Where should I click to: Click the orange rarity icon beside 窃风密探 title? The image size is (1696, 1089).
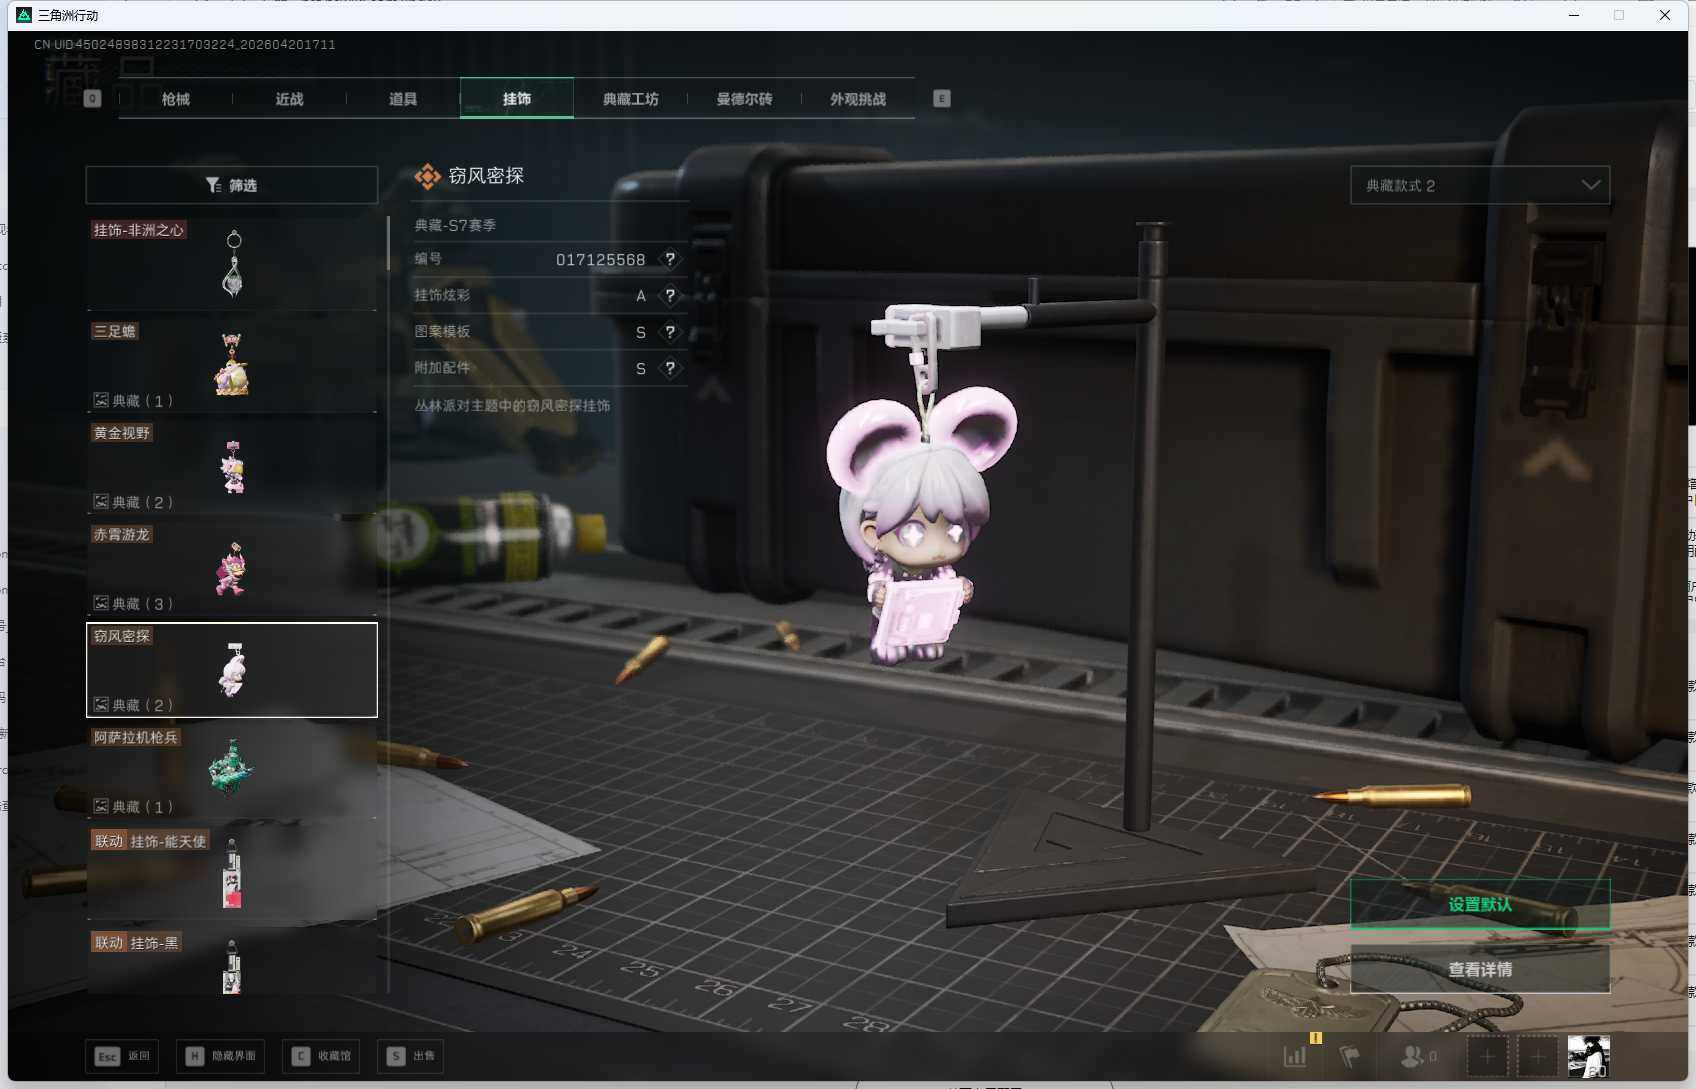click(428, 177)
